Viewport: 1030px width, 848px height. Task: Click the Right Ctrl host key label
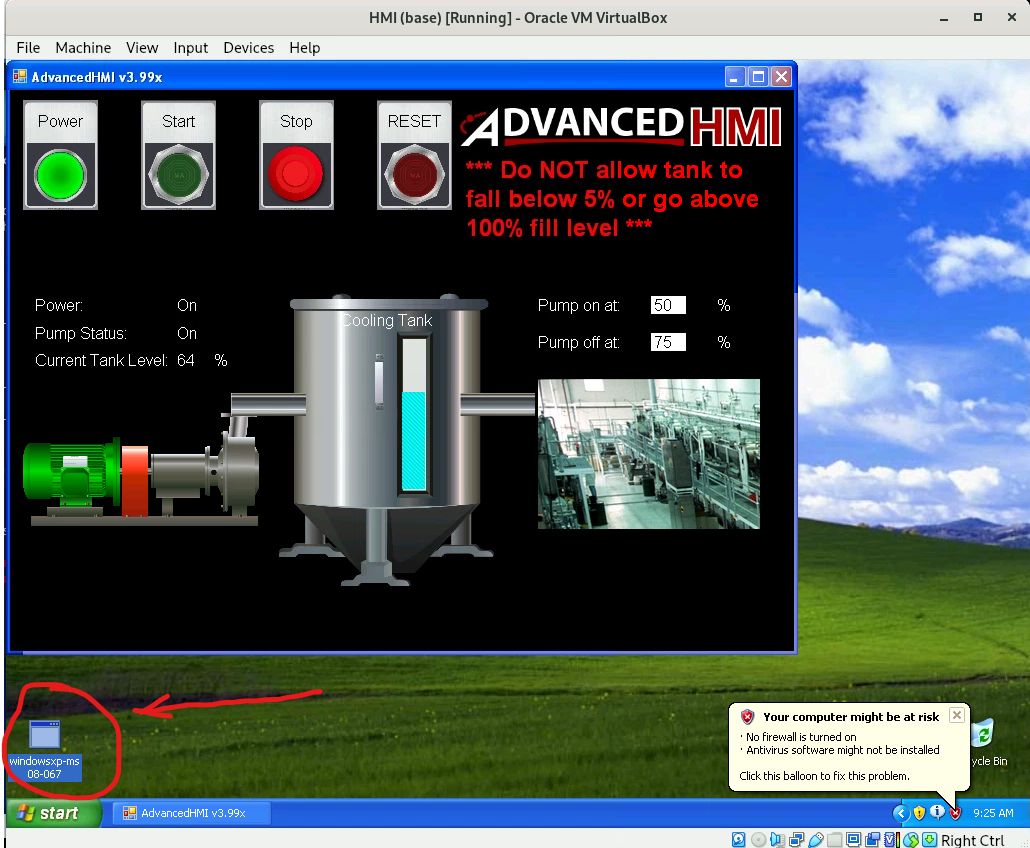tap(972, 839)
